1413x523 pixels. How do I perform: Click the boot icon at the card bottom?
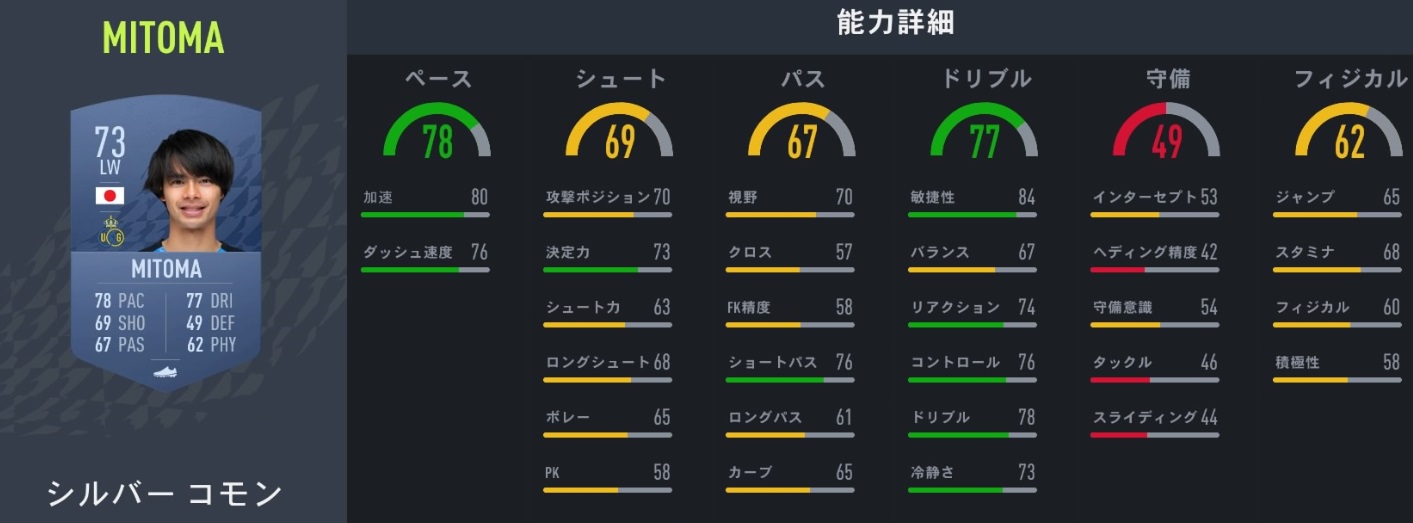(166, 371)
